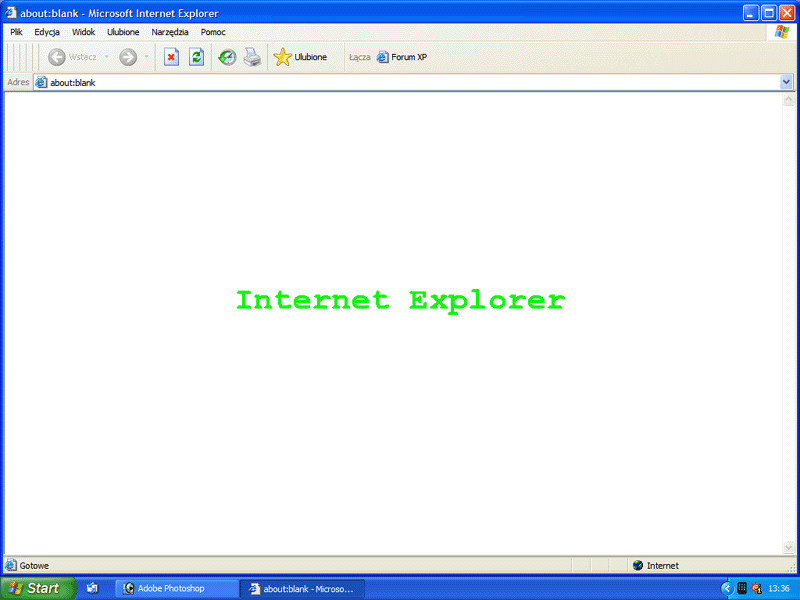Click the Stop loading icon
The image size is (800, 600).
tap(171, 57)
